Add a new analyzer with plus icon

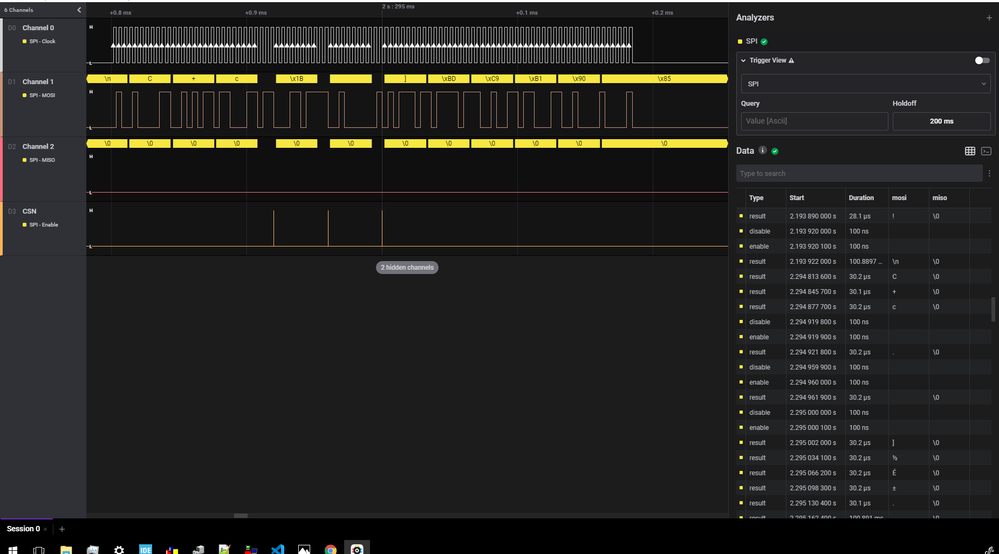989,18
